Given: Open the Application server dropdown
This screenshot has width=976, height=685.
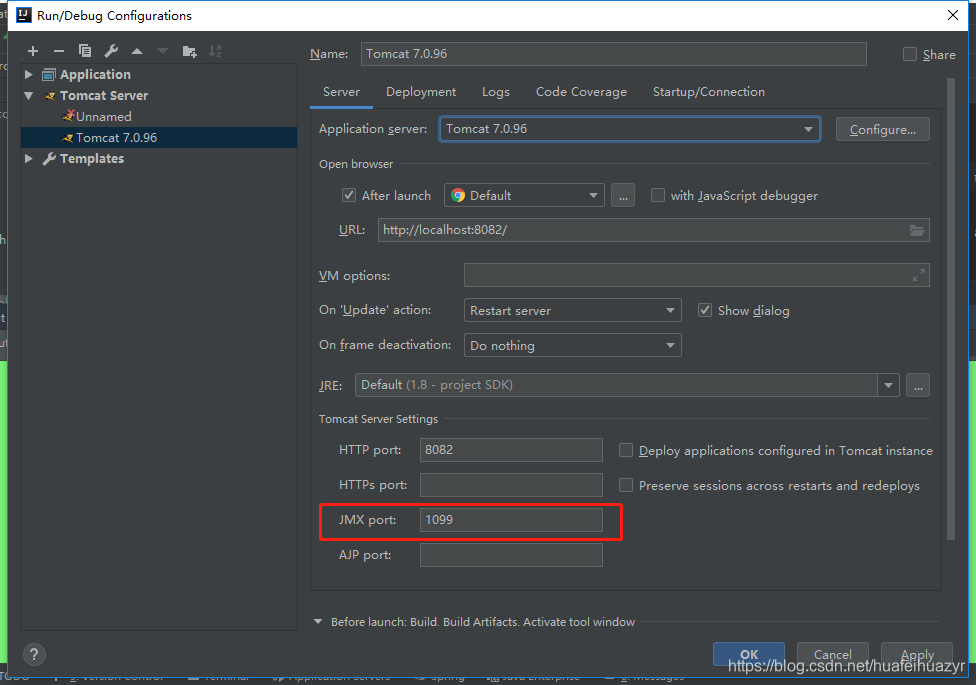Looking at the screenshot, I should click(629, 129).
